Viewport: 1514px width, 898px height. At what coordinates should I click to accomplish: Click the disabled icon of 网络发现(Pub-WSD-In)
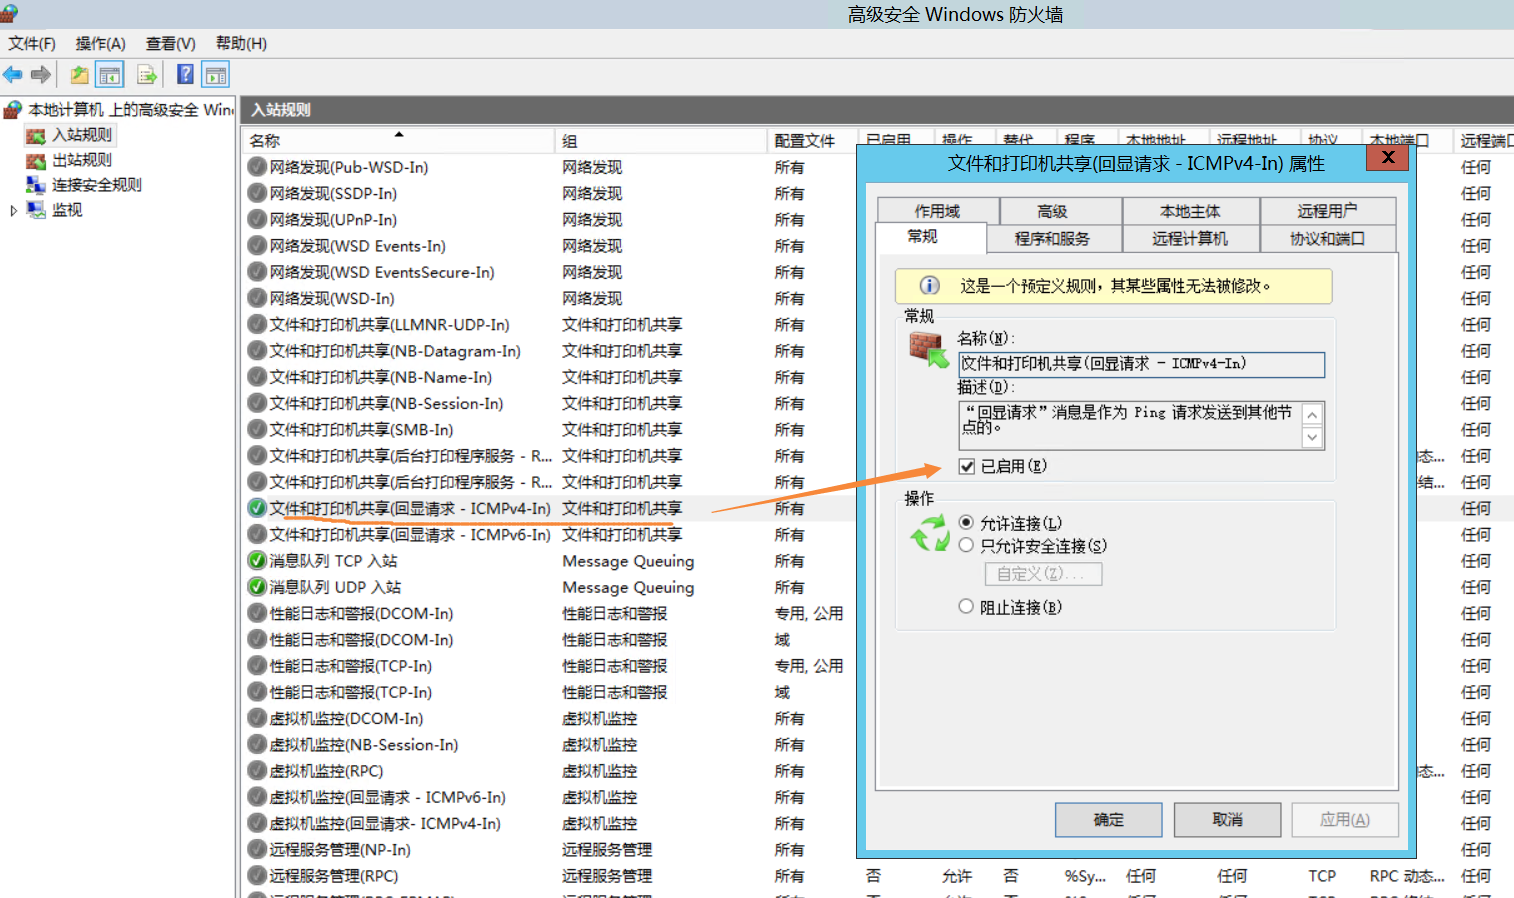point(257,167)
